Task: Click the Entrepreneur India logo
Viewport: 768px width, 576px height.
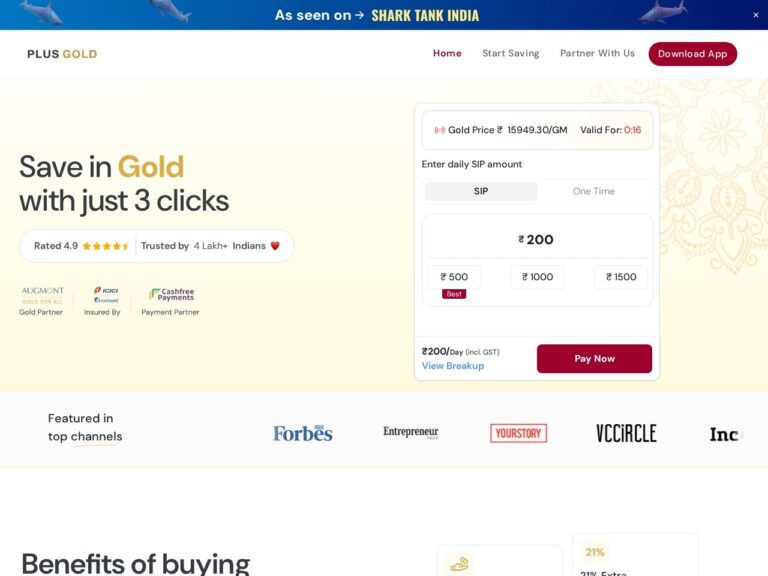Action: [411, 433]
